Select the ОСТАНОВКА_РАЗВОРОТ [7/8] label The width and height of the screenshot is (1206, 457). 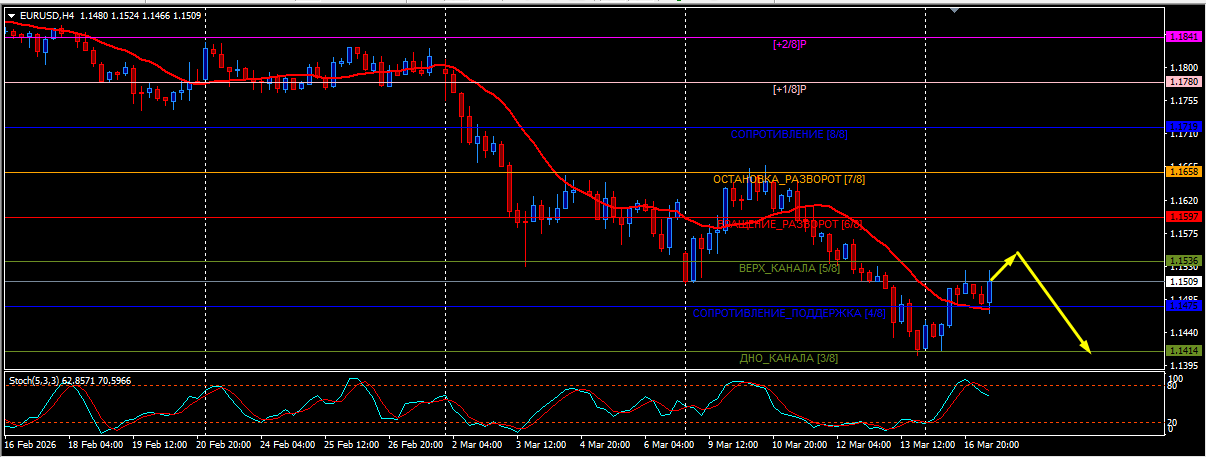pyautogui.click(x=789, y=179)
